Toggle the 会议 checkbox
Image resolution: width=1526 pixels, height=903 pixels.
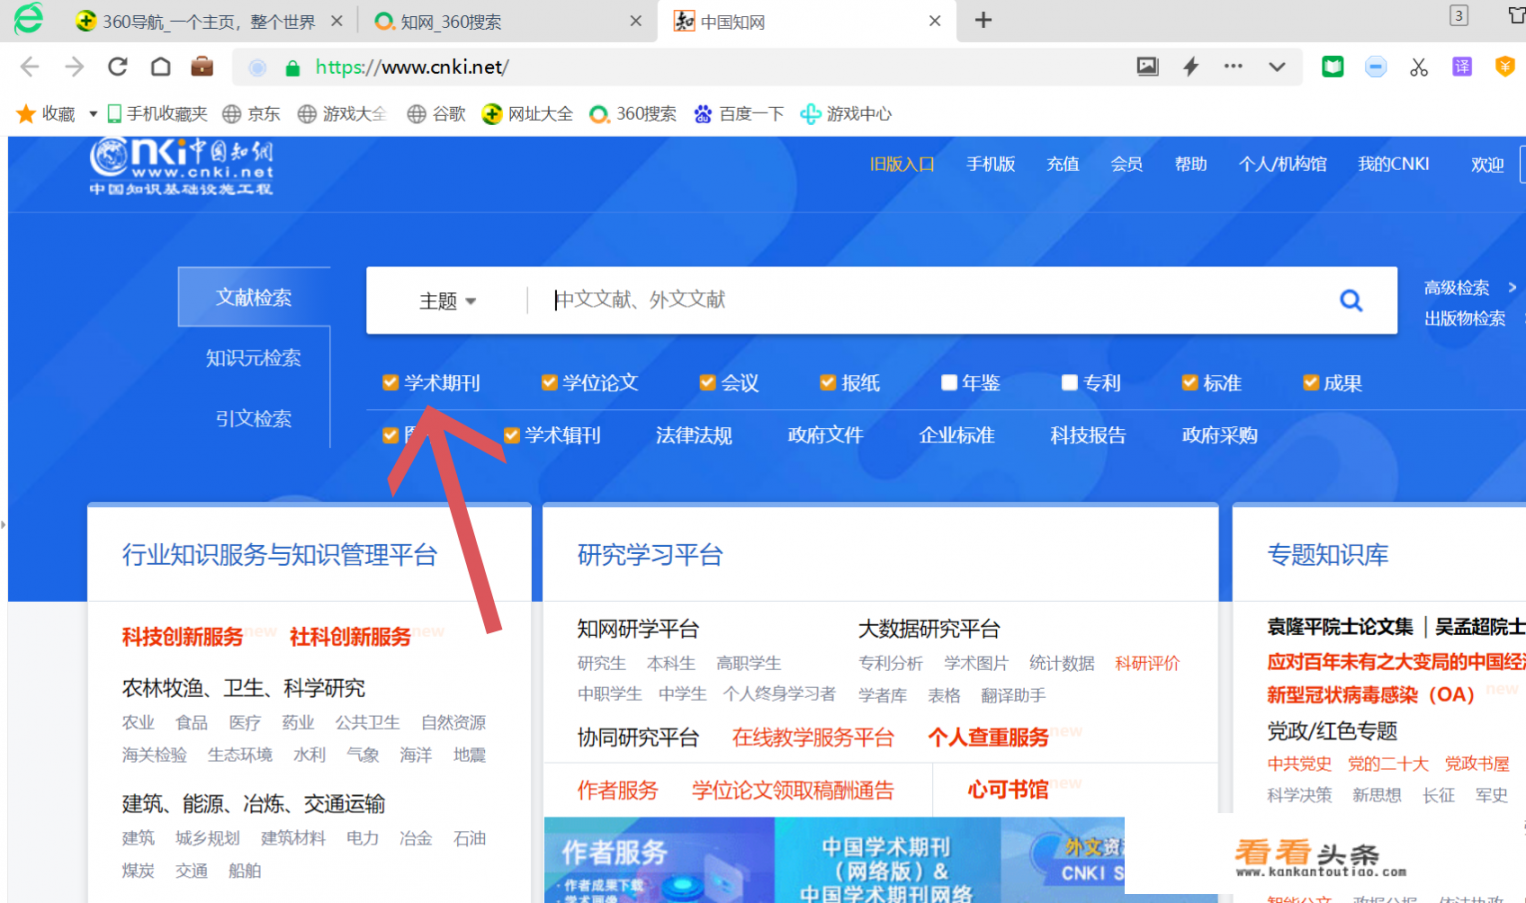coord(707,382)
